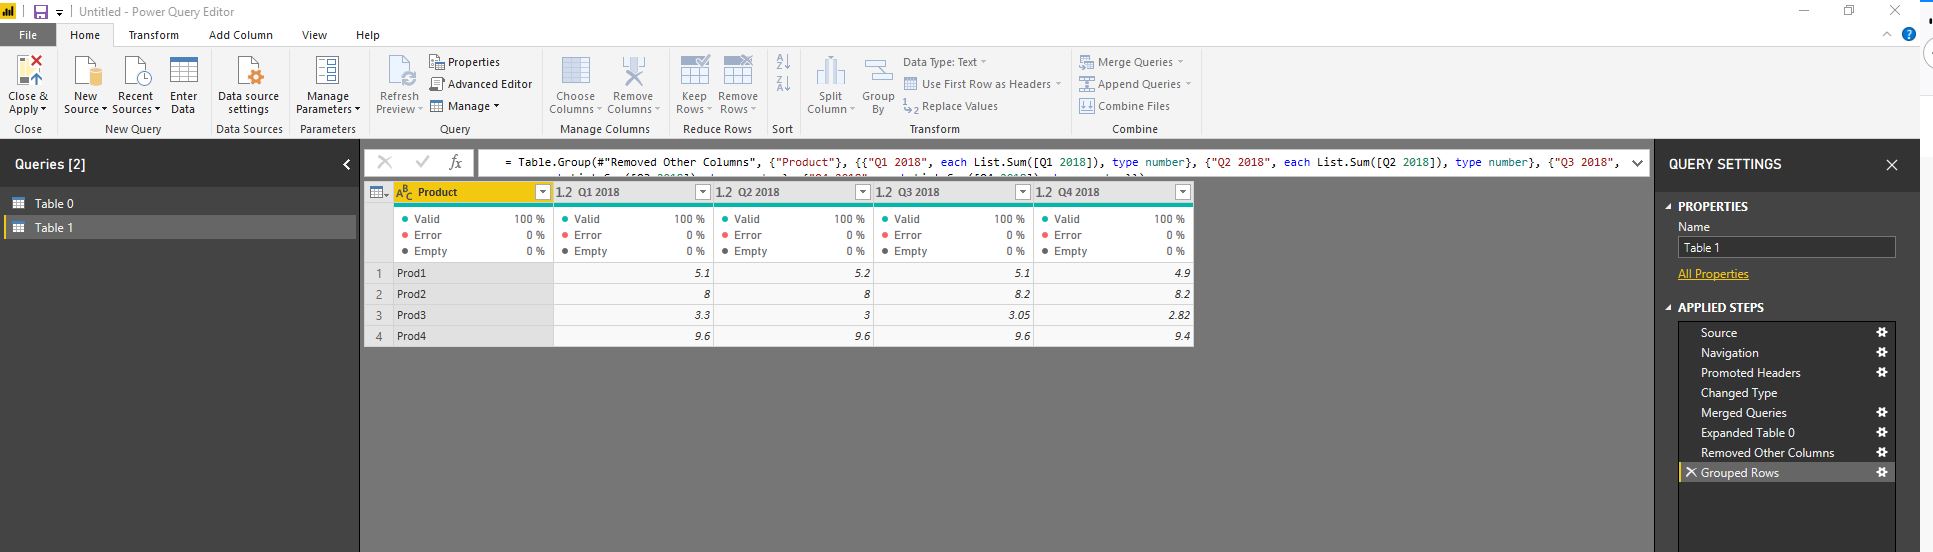1933x552 pixels.
Task: Collapse the Queries pane arrow
Action: click(346, 164)
